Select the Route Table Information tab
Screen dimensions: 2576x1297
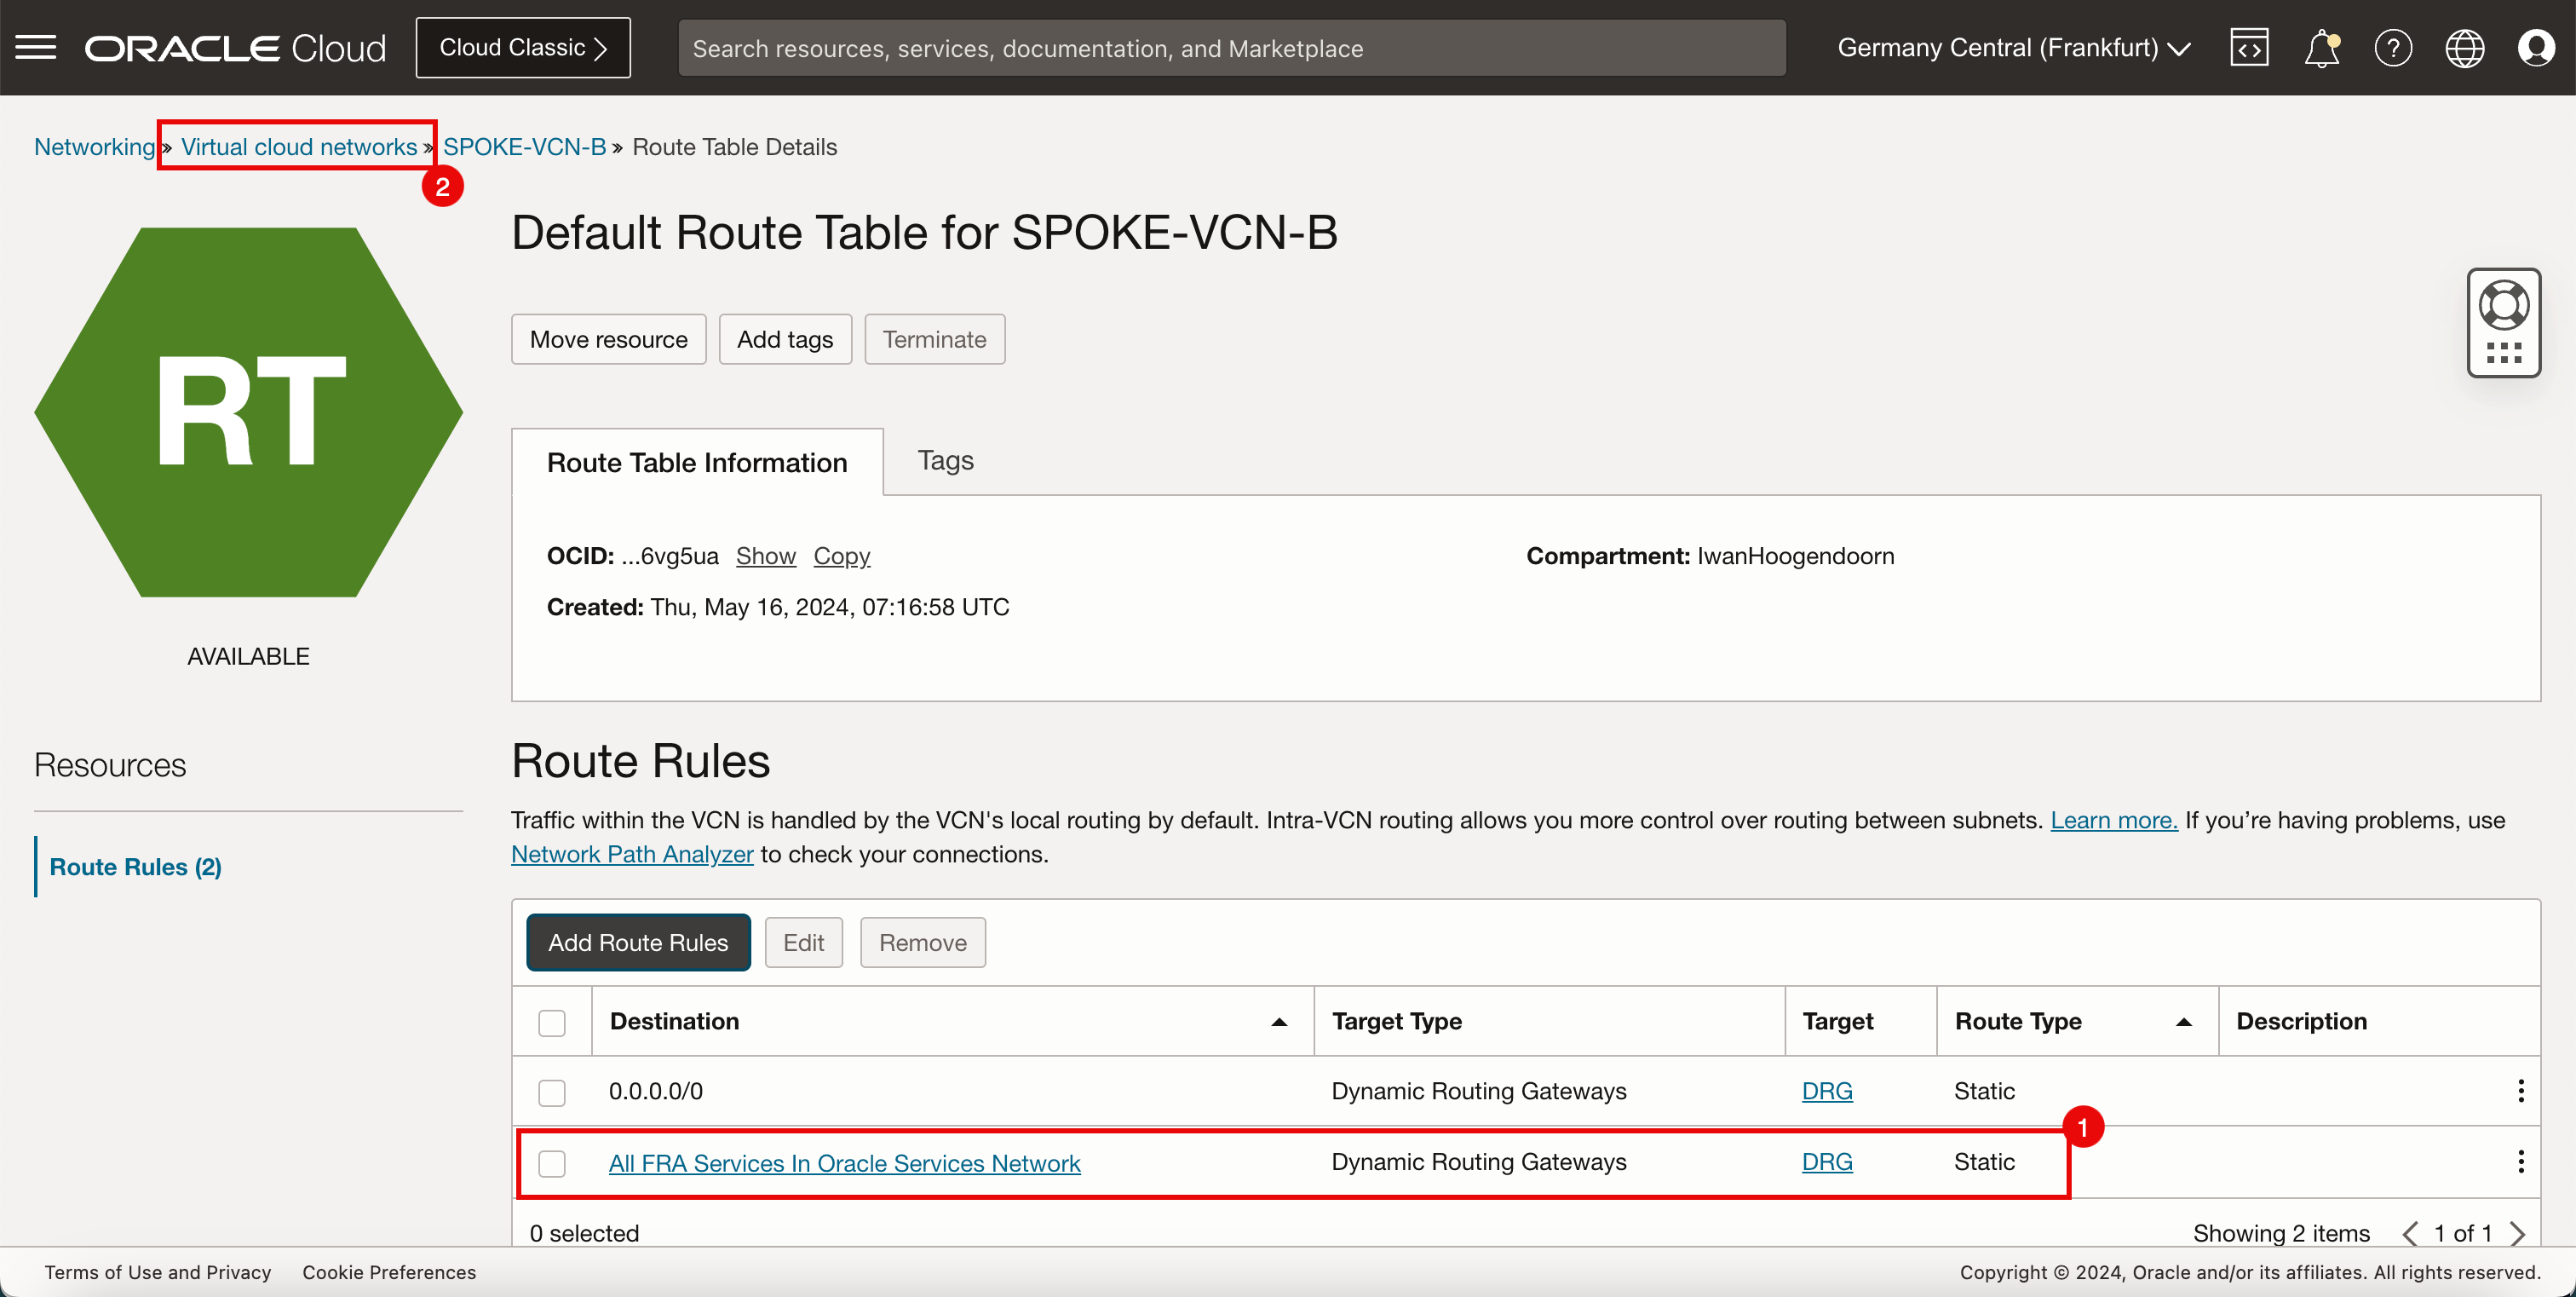(698, 460)
